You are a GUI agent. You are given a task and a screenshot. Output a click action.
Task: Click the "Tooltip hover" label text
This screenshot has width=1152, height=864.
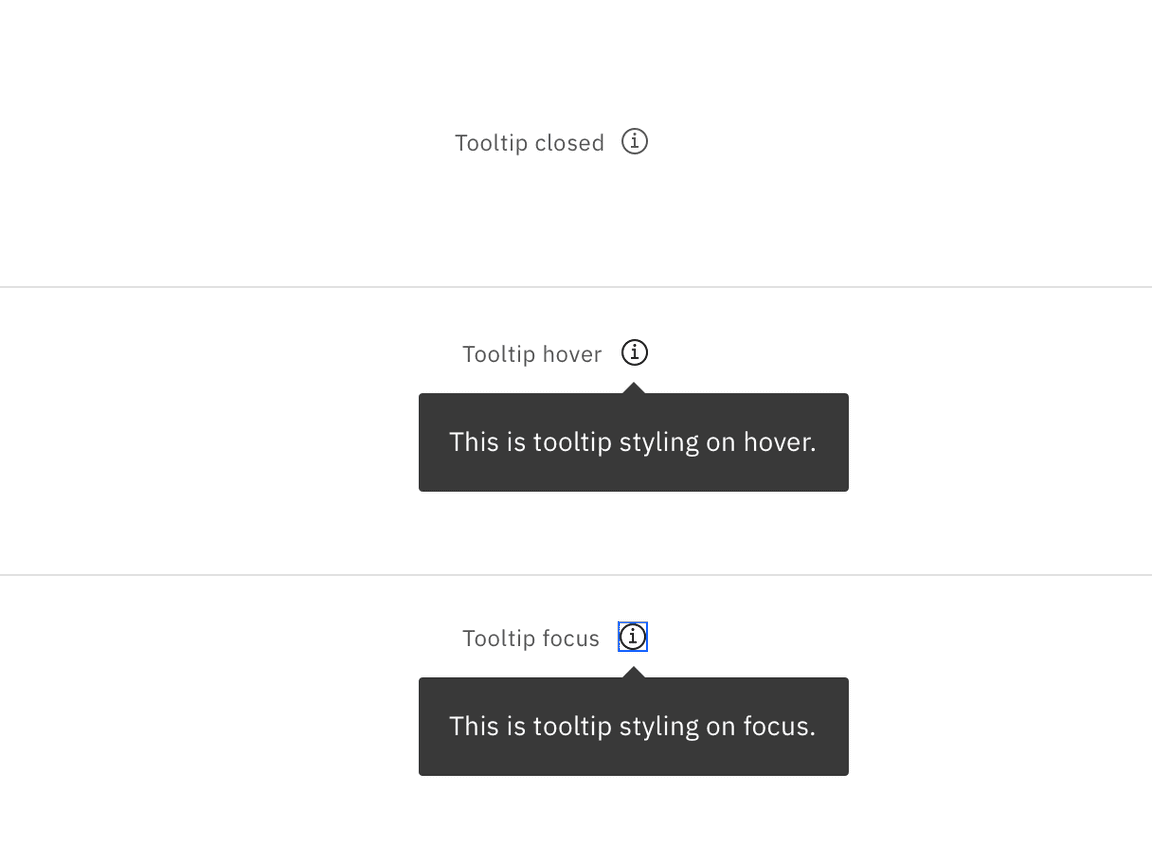click(531, 354)
